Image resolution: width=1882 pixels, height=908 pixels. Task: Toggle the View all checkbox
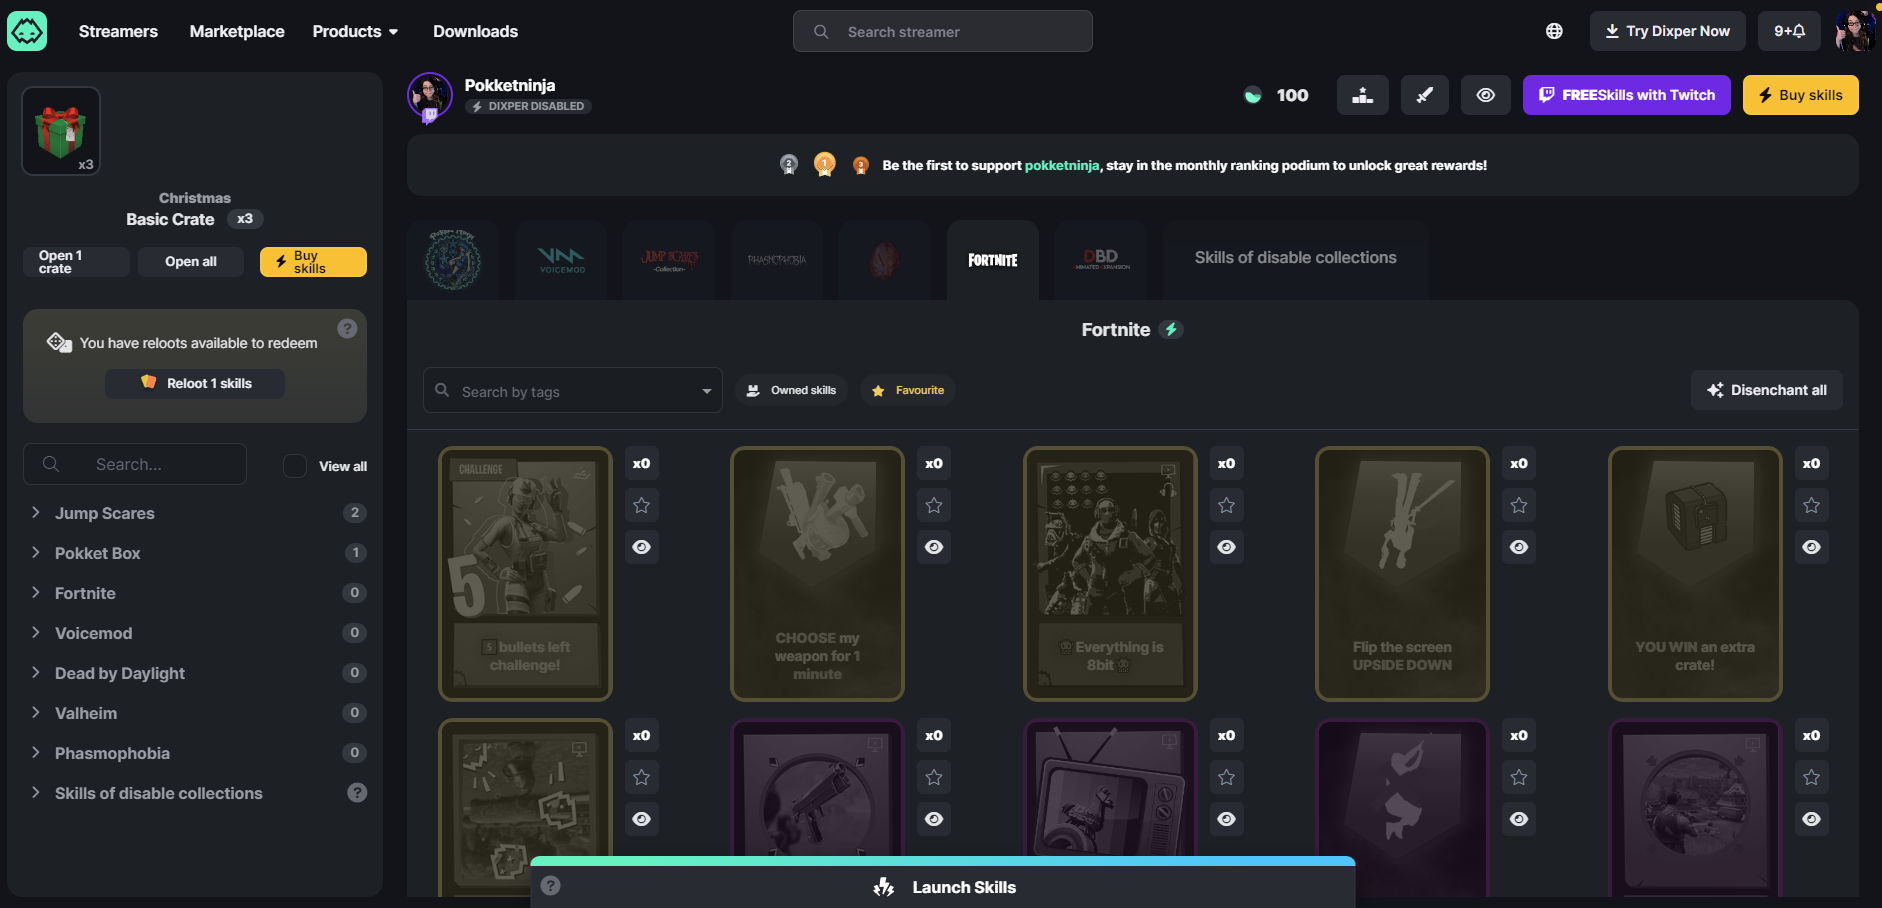(x=295, y=466)
